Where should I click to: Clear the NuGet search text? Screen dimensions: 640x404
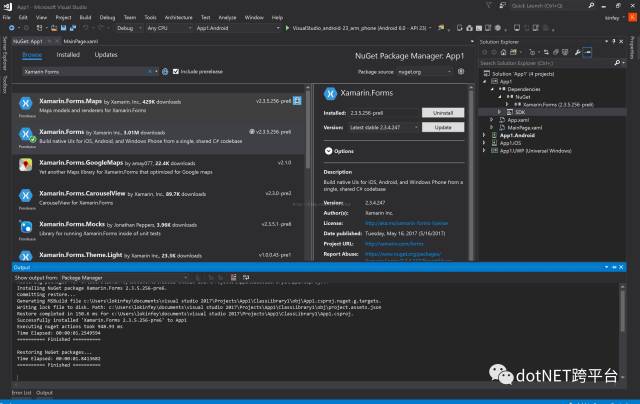[149, 71]
